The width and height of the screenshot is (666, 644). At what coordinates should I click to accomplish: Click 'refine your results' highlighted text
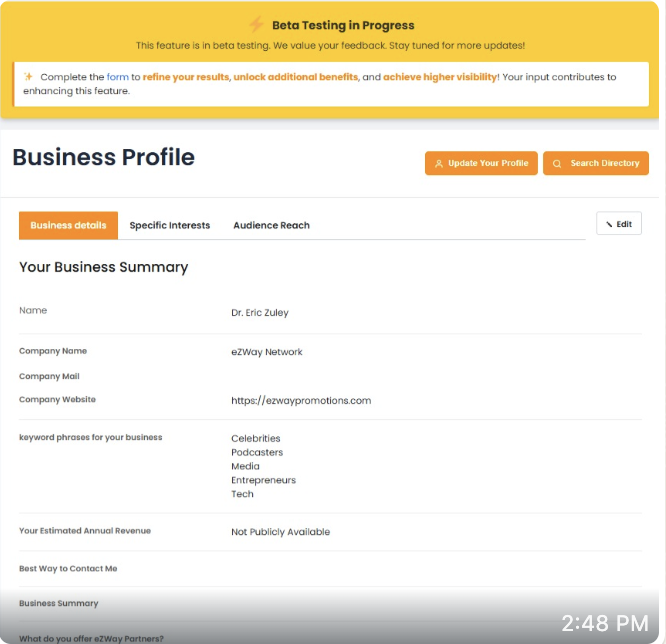point(186,77)
